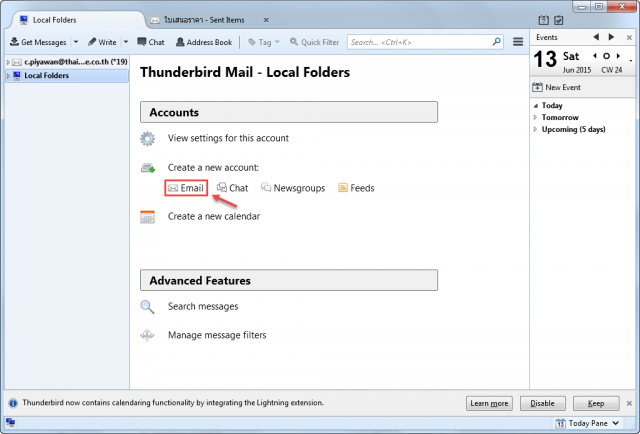Open the hamburger application menu
Viewport: 640px width, 434px height.
pyautogui.click(x=518, y=42)
